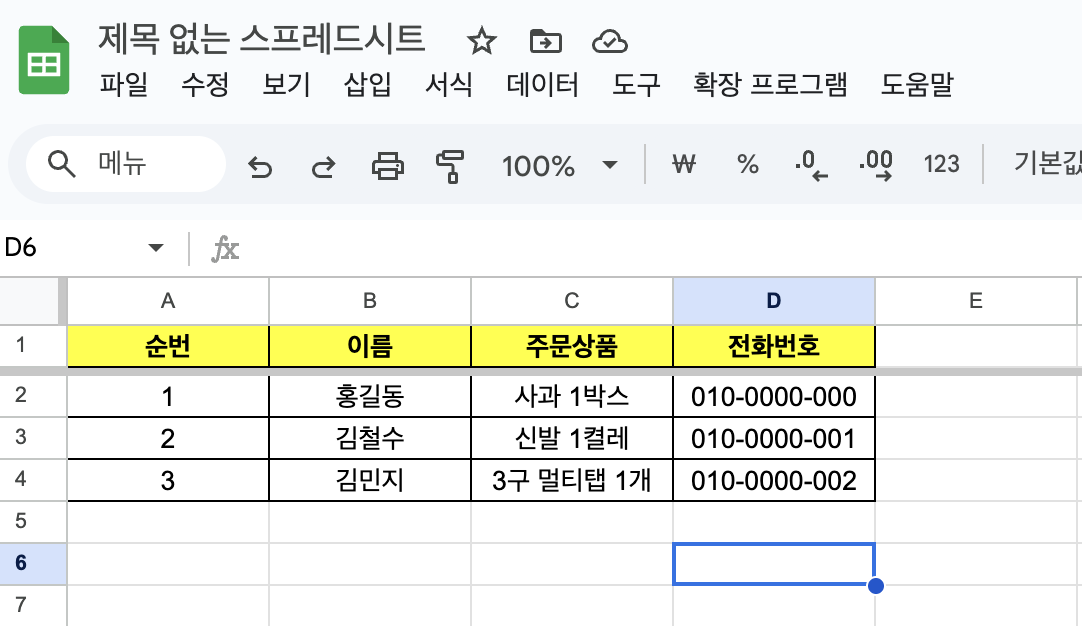Star this spreadsheet as favorite
This screenshot has width=1082, height=626.
[482, 42]
